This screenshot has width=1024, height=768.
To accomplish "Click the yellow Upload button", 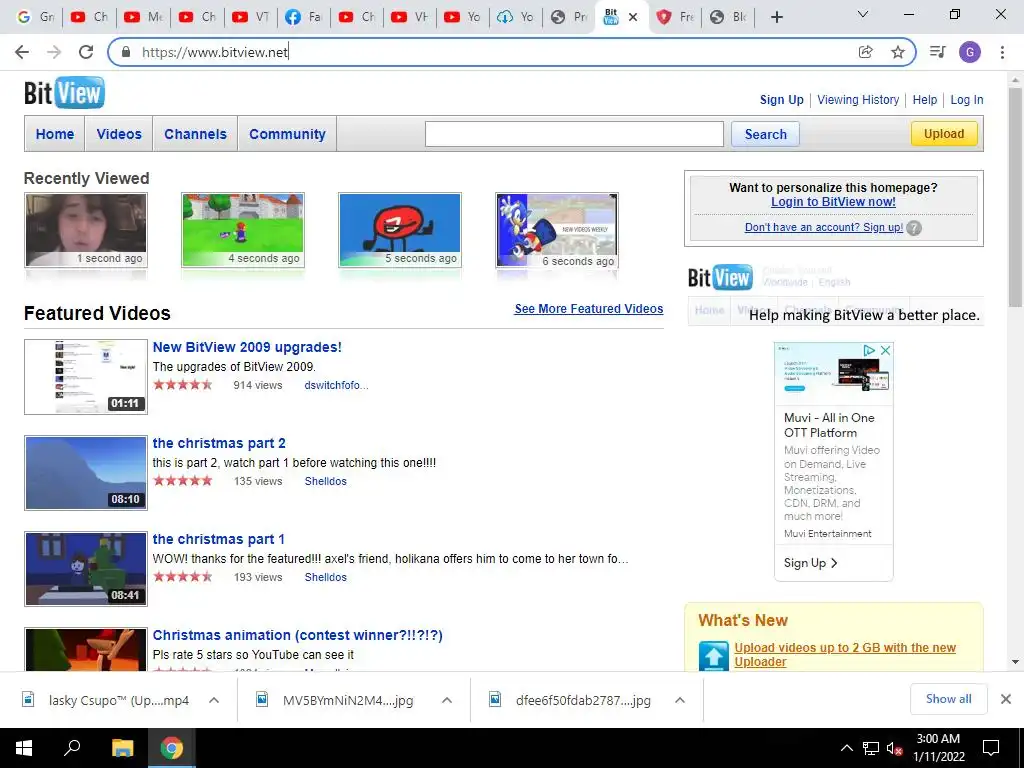I will [944, 133].
